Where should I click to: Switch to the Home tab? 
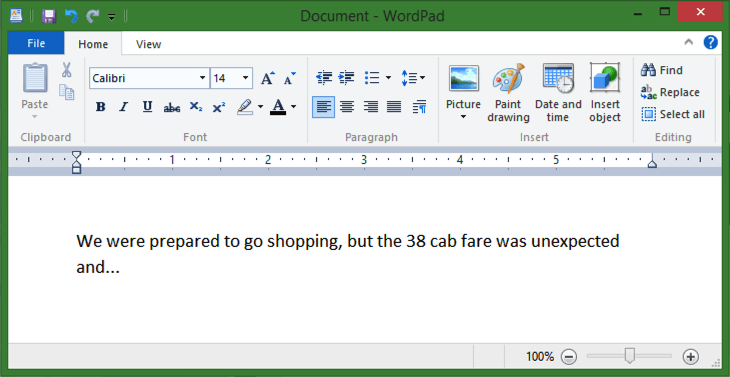pyautogui.click(x=93, y=44)
